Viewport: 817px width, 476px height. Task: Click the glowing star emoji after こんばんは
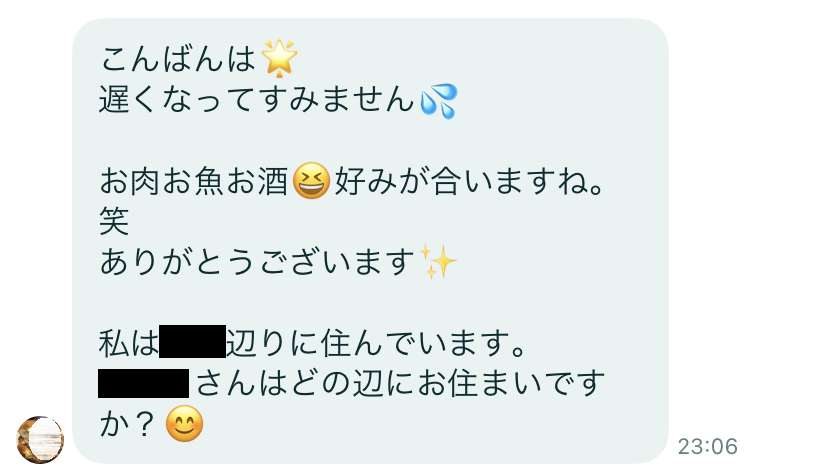point(279,58)
